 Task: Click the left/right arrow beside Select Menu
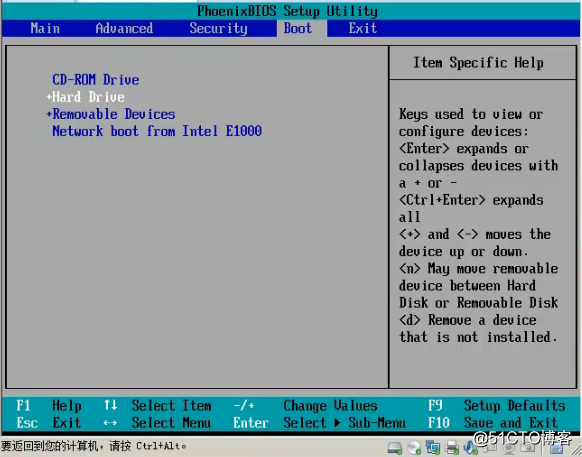click(x=110, y=422)
